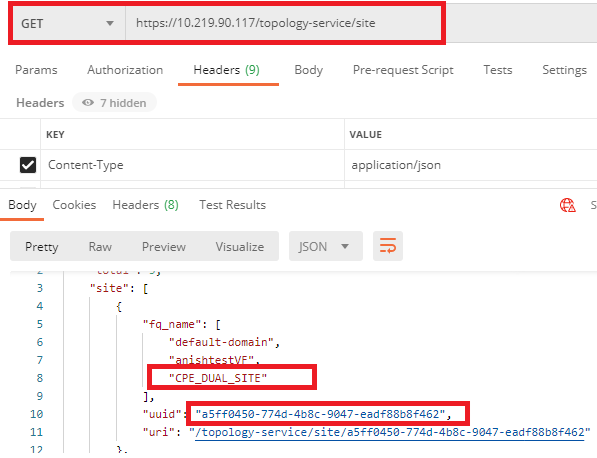
Task: Select the Visualize response view
Action: click(x=240, y=247)
